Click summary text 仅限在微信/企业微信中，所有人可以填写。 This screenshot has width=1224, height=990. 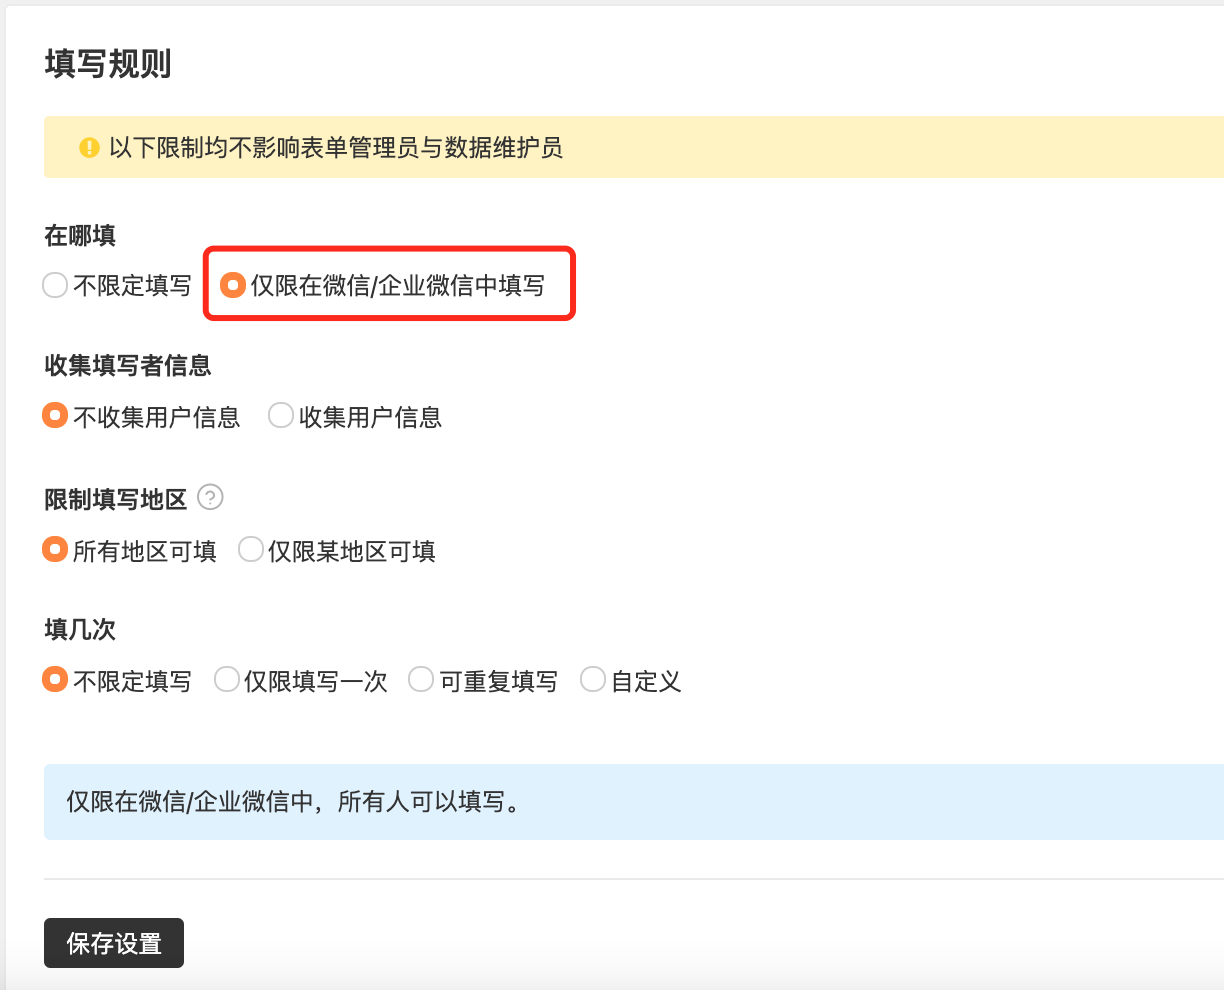click(295, 801)
